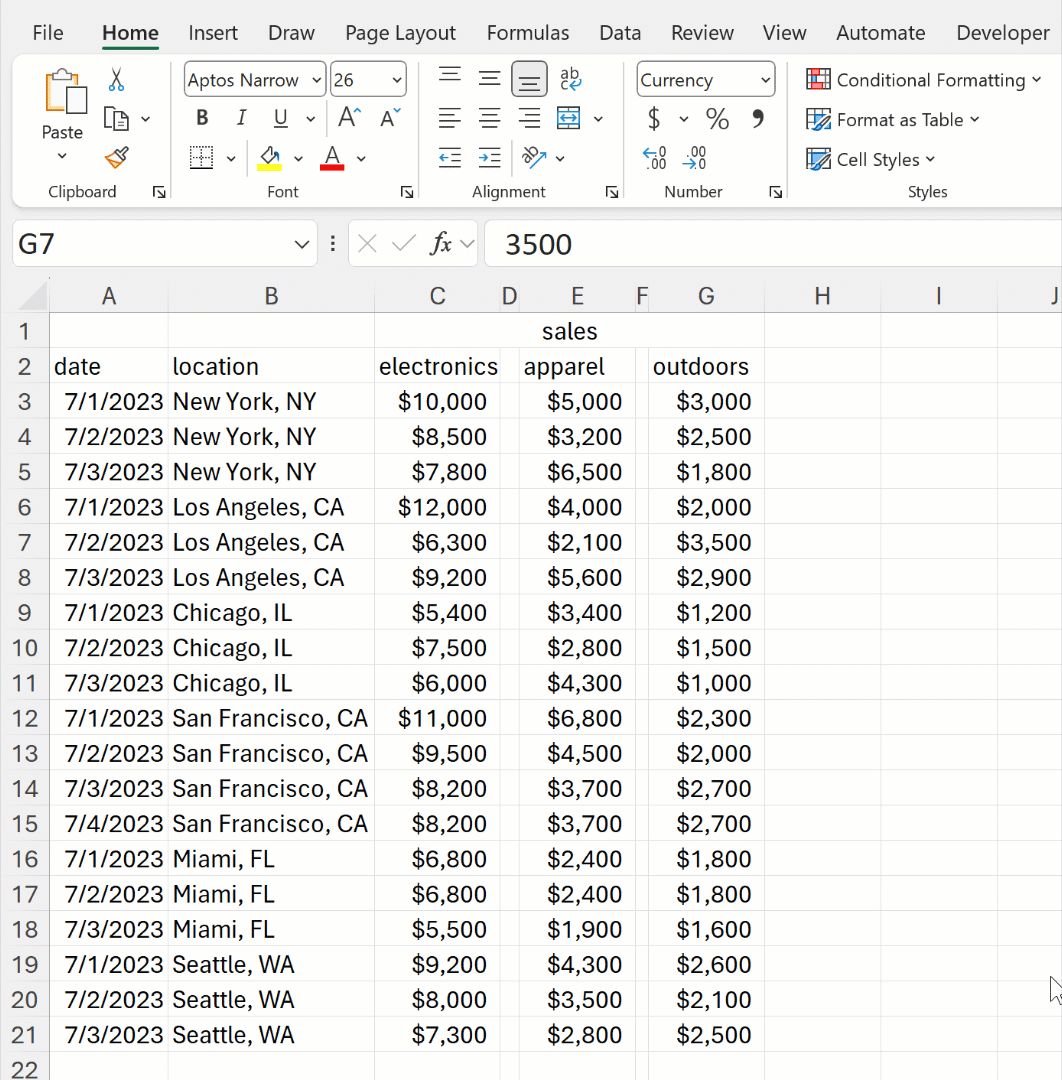Viewport: 1062px width, 1080px height.
Task: Expand the Name Box dropdown arrow
Action: coord(302,245)
